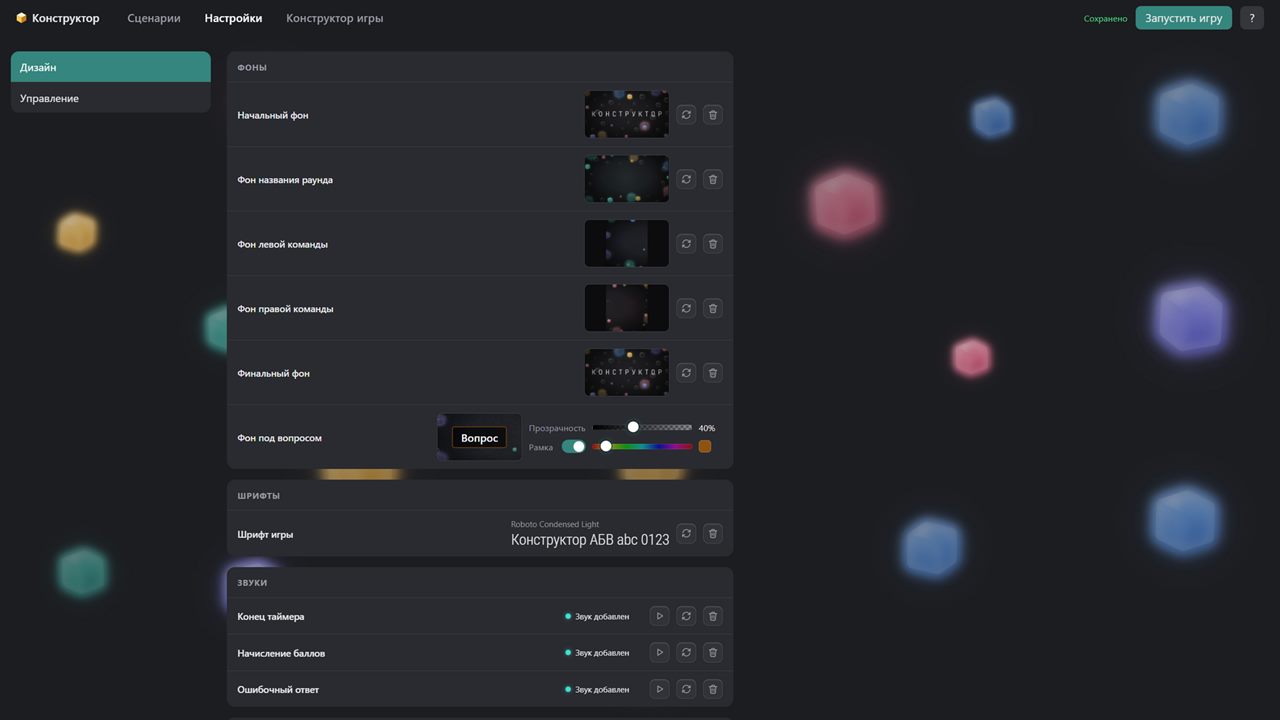Delete the Фон названия раунда background
The image size is (1280, 720).
pyautogui.click(x=712, y=179)
